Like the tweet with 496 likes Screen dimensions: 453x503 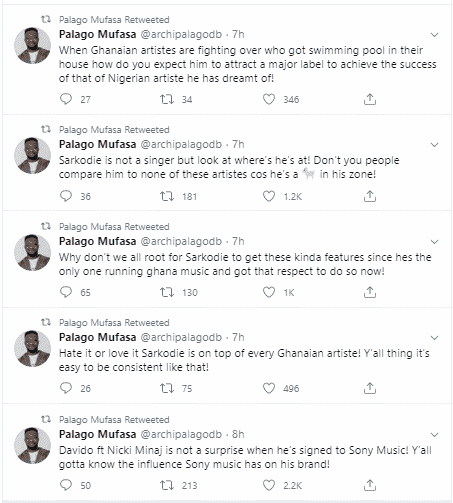pos(269,388)
